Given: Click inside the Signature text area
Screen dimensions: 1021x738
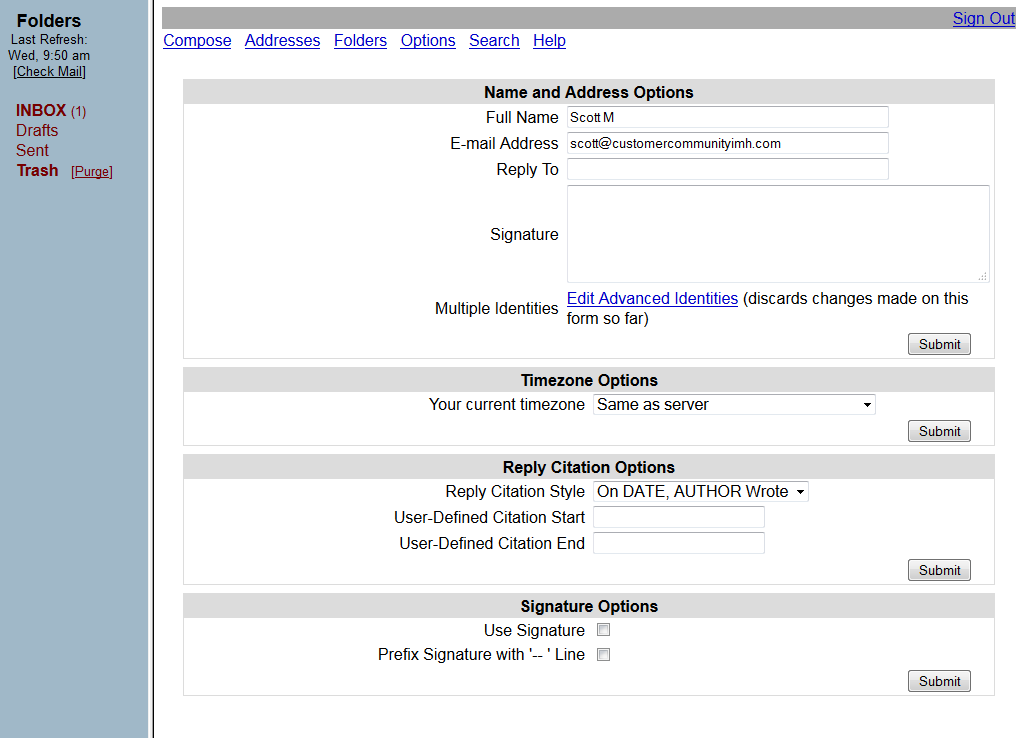Looking at the screenshot, I should [778, 234].
